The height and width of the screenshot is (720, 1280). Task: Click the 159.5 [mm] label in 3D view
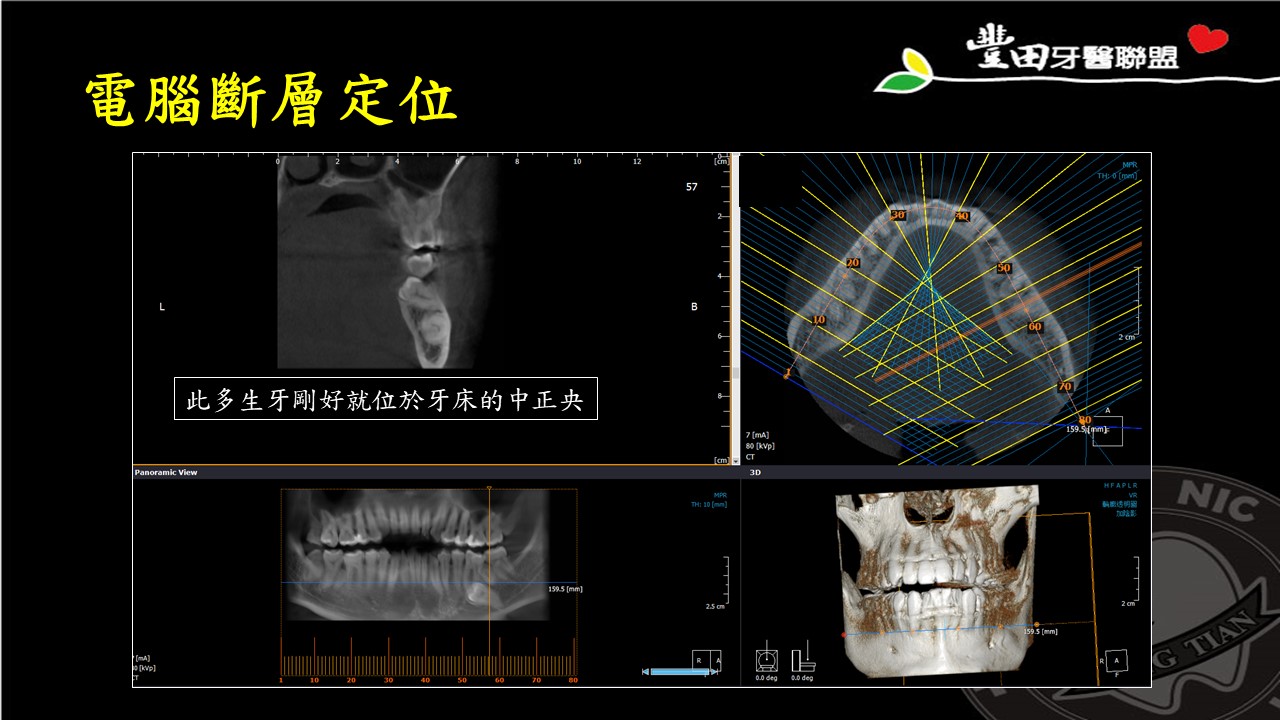pyautogui.click(x=1041, y=631)
